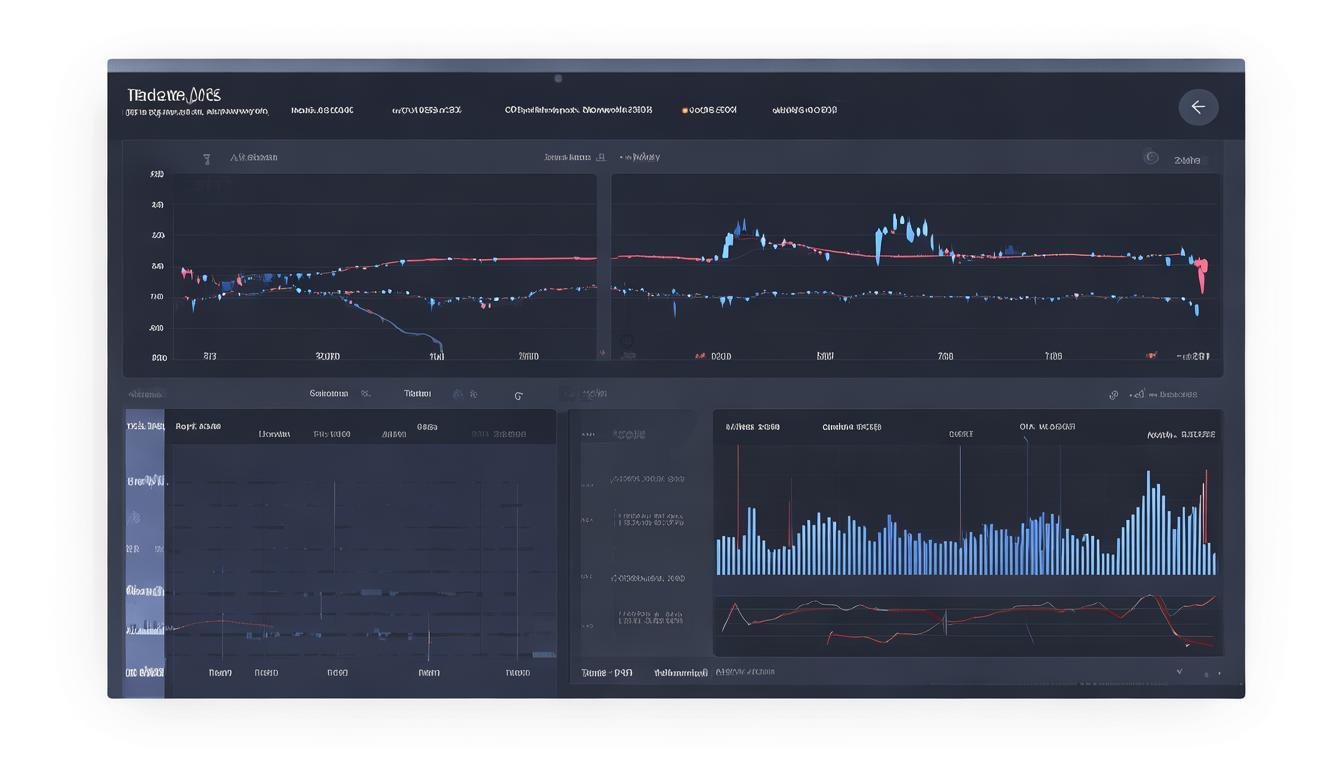Click the filter icon above main chart

pos(207,158)
